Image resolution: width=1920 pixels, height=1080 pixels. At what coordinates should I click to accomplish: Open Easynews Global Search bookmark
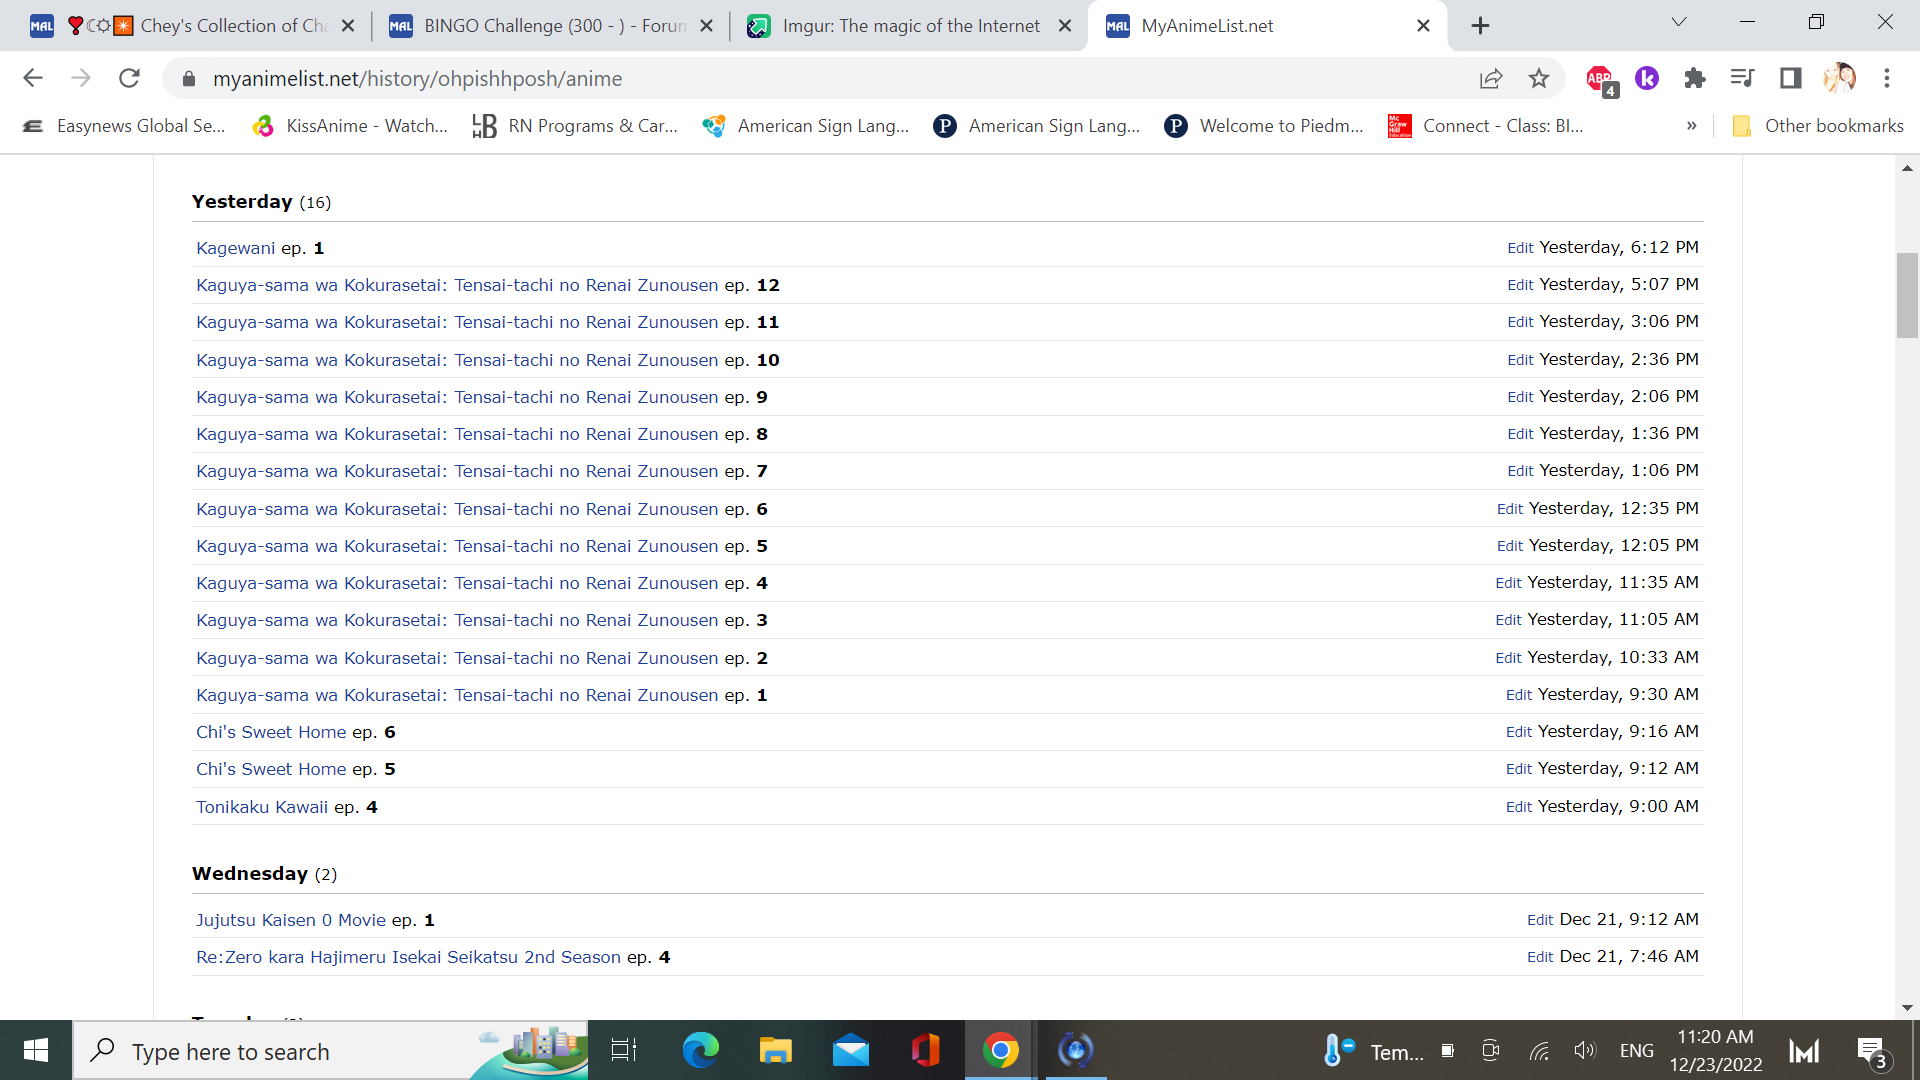[124, 126]
